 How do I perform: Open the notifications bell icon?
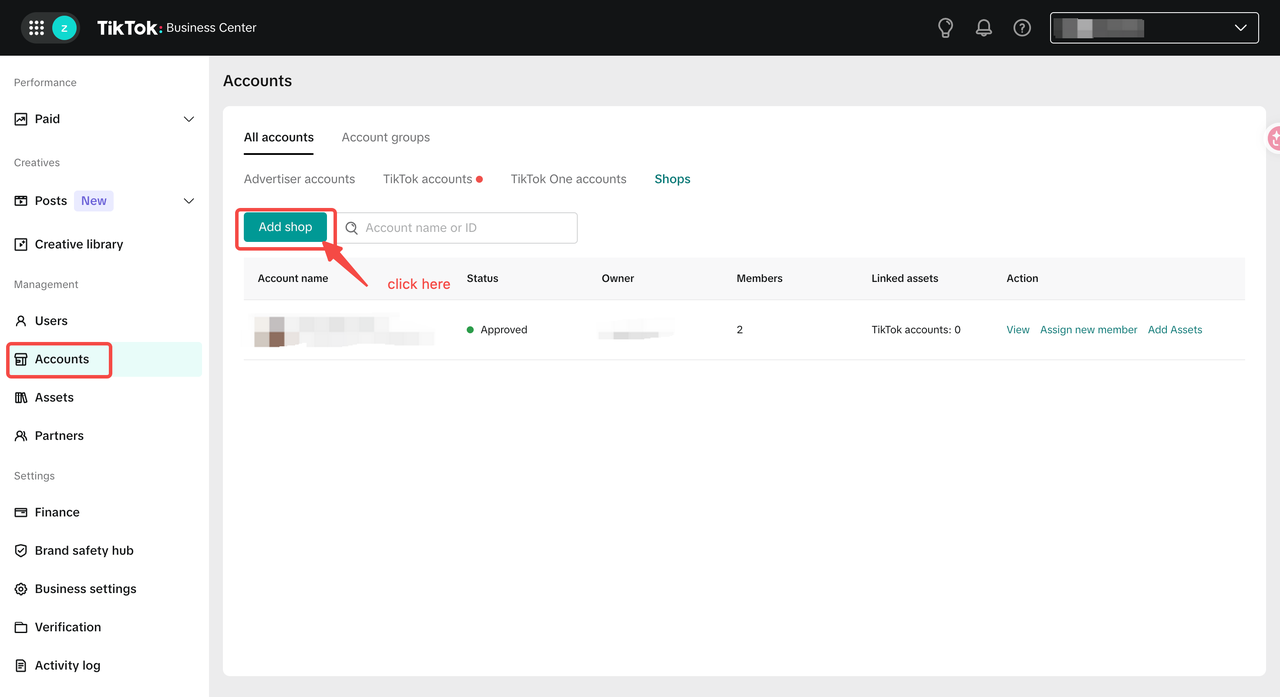click(x=984, y=28)
